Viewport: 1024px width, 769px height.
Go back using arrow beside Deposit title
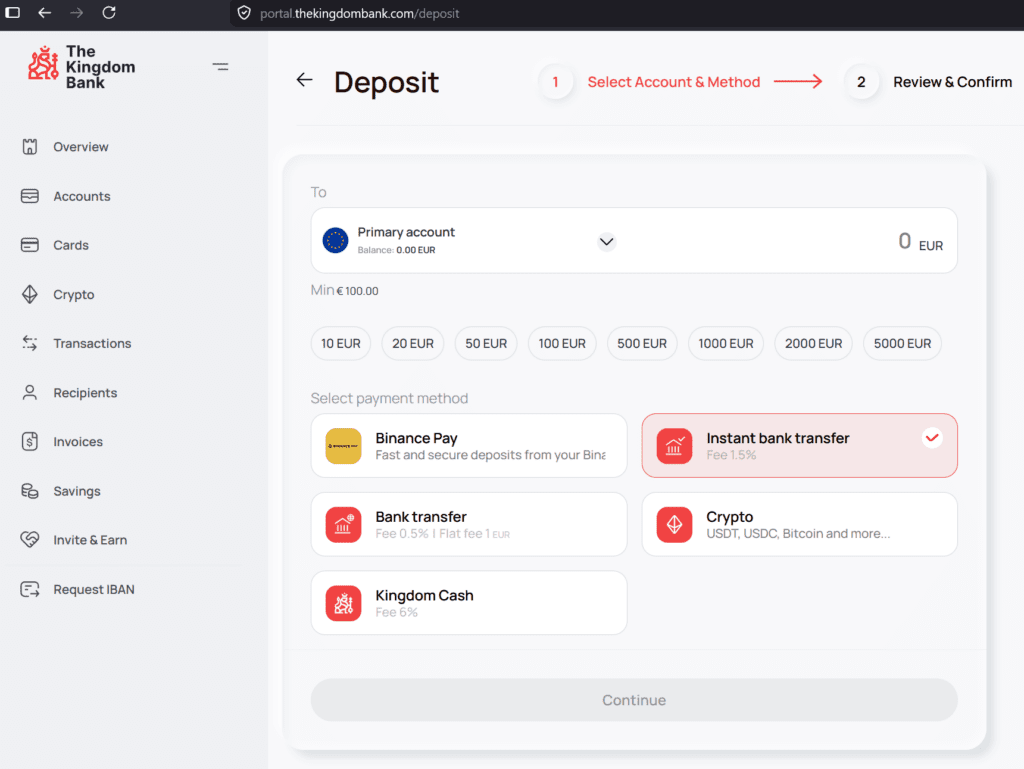click(304, 80)
